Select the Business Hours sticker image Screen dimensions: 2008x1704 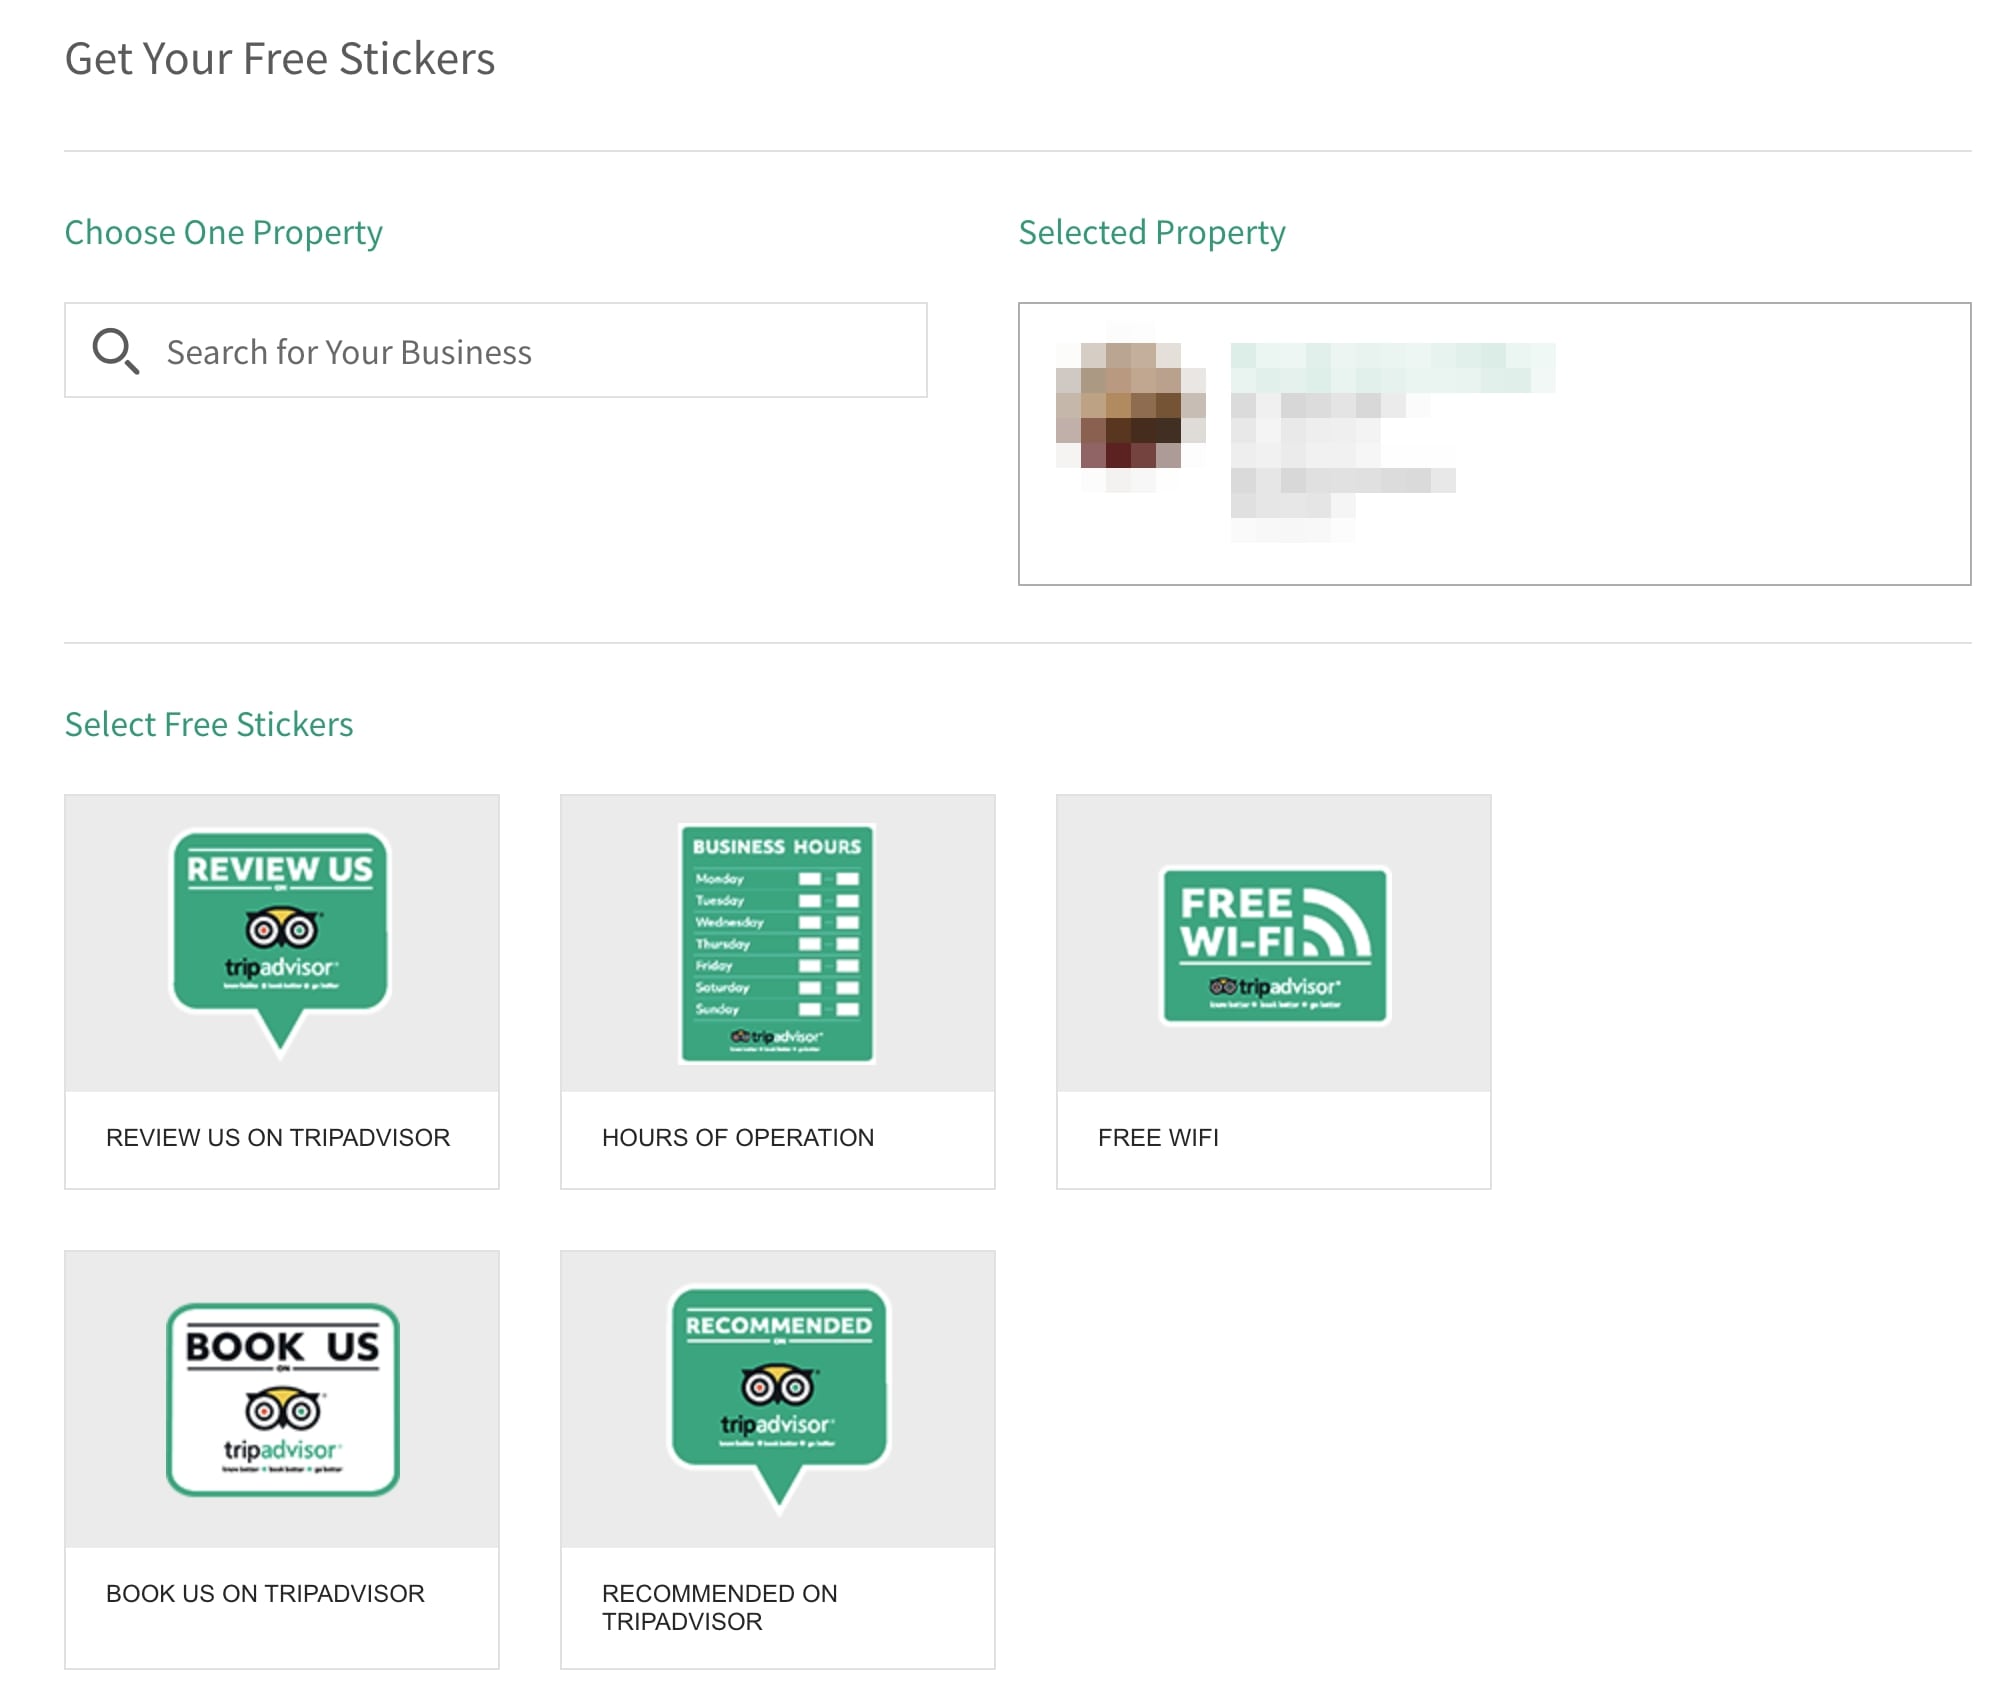777,943
